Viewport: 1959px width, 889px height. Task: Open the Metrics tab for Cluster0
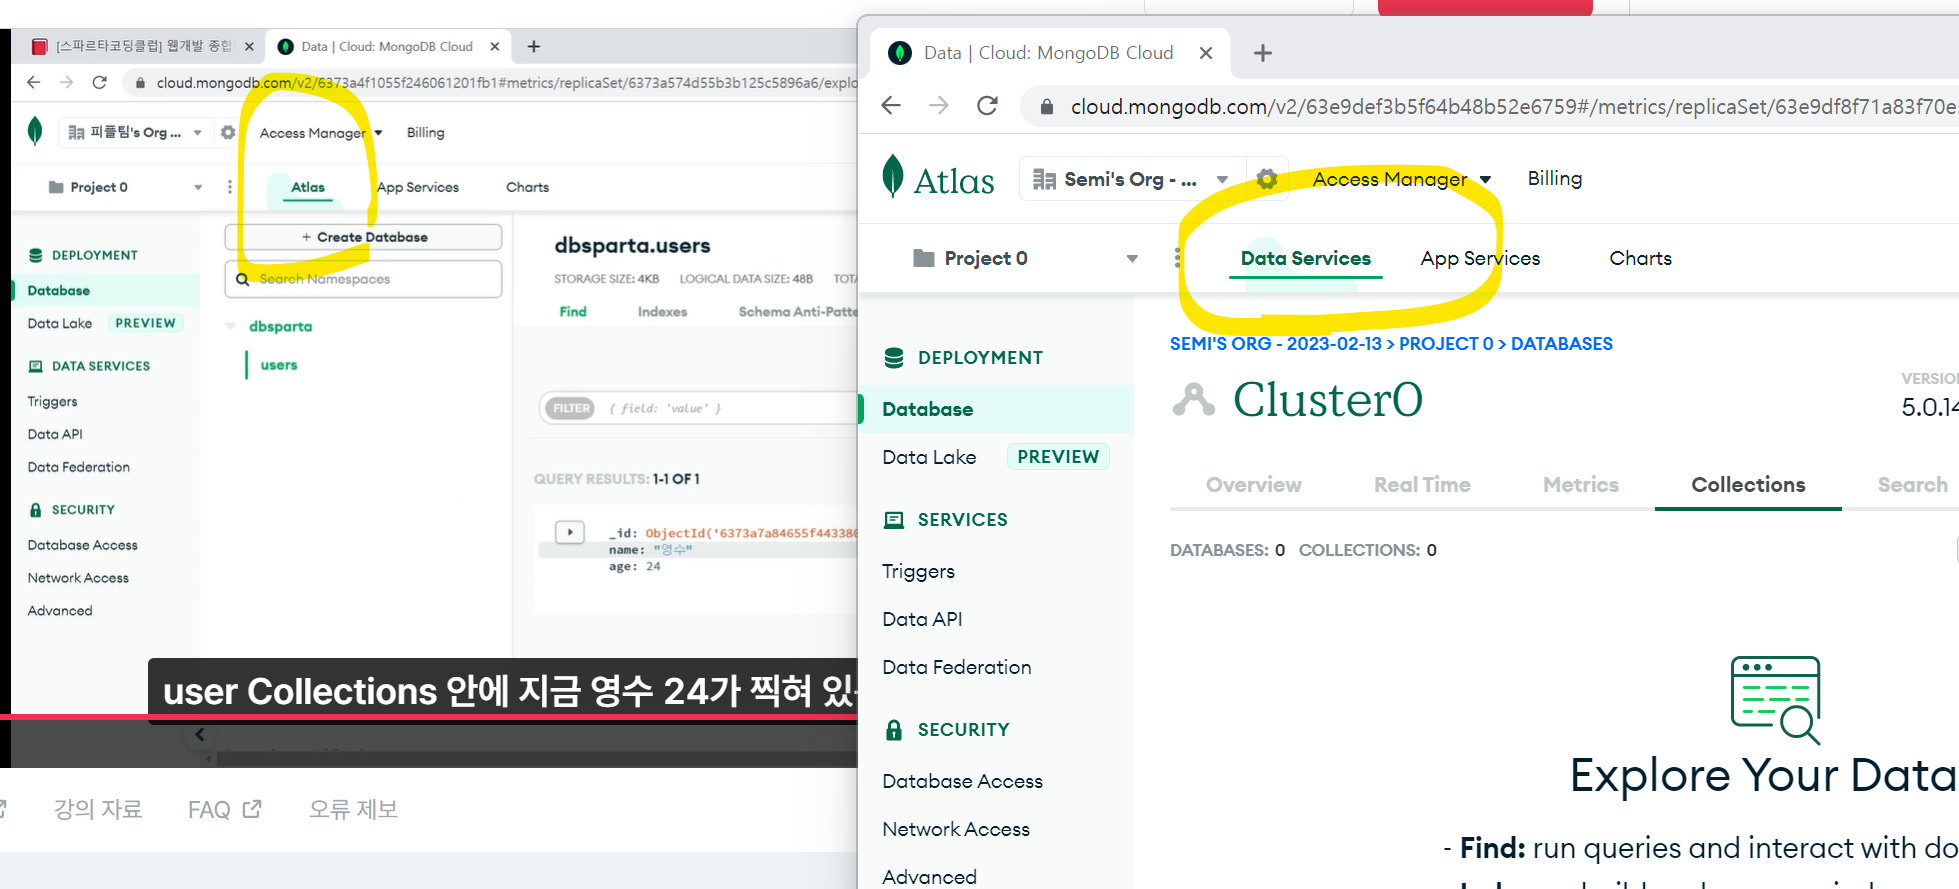click(1580, 485)
